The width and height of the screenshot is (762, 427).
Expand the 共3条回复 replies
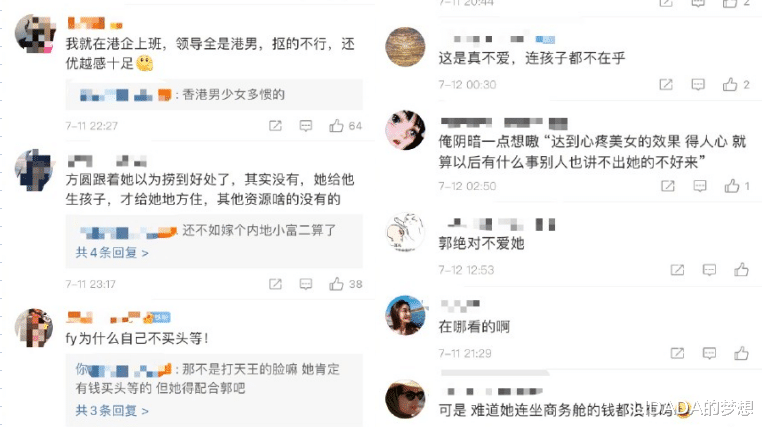pos(112,410)
